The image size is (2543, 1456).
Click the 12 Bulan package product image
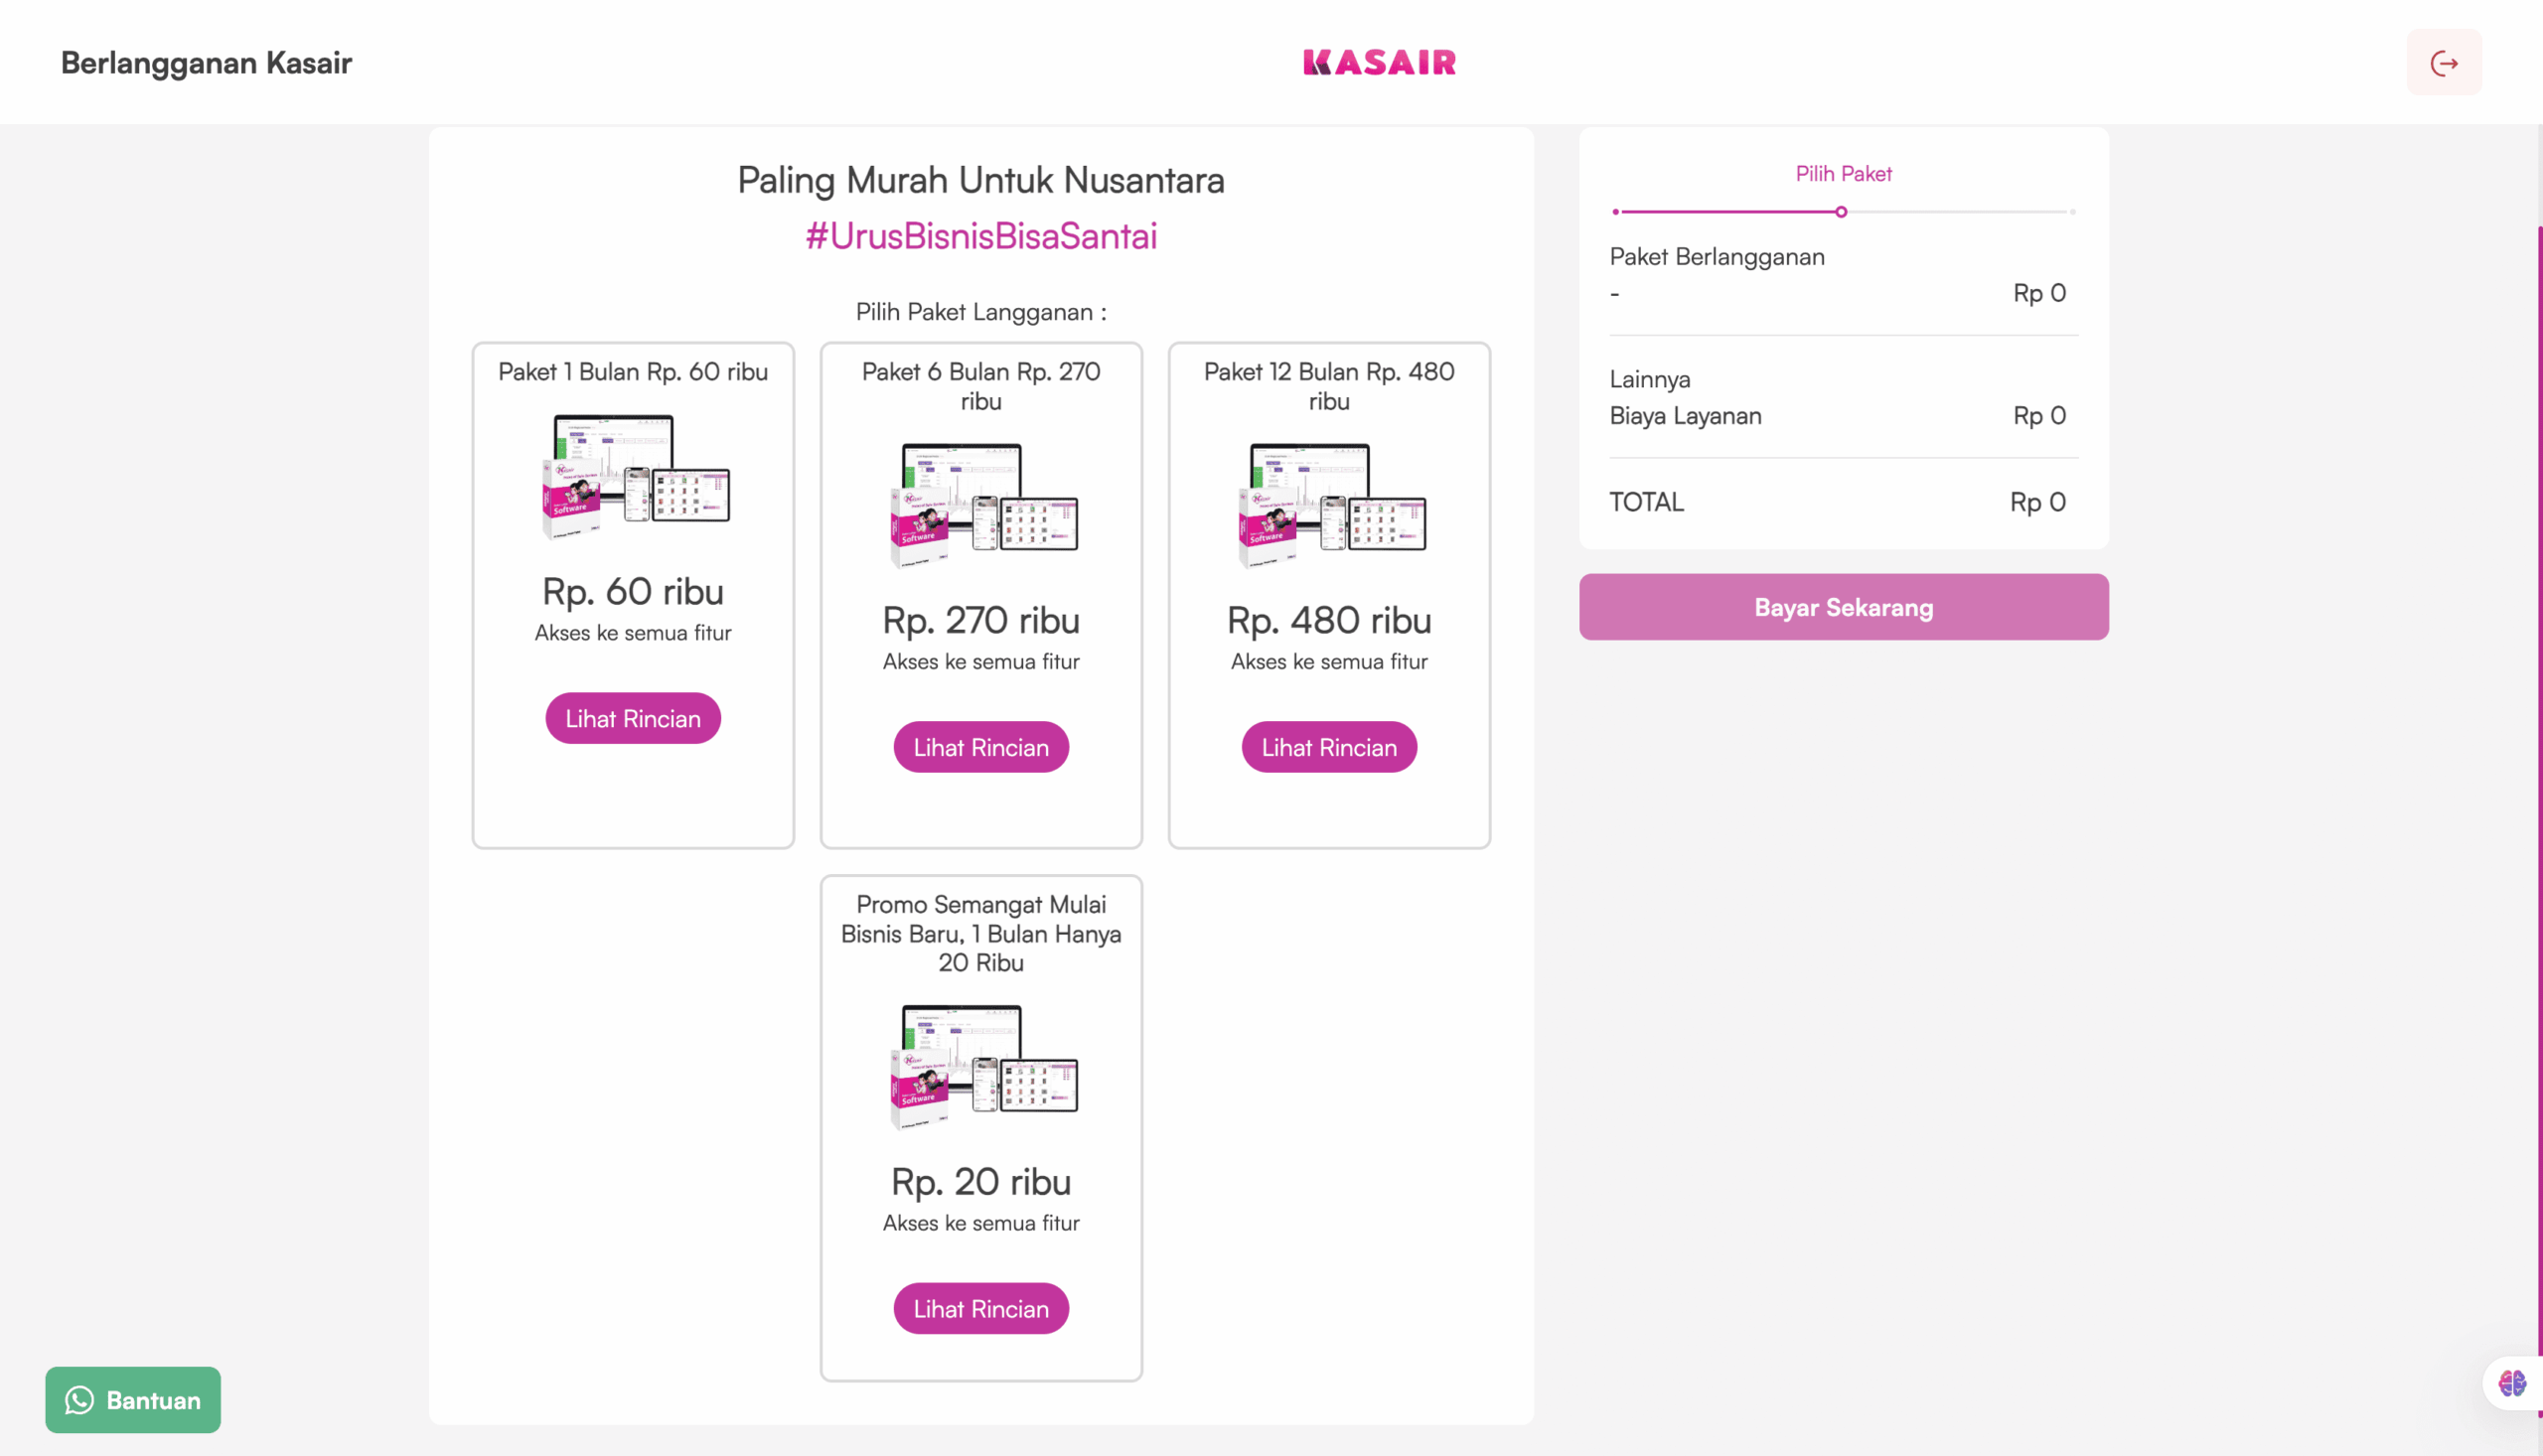(x=1330, y=505)
